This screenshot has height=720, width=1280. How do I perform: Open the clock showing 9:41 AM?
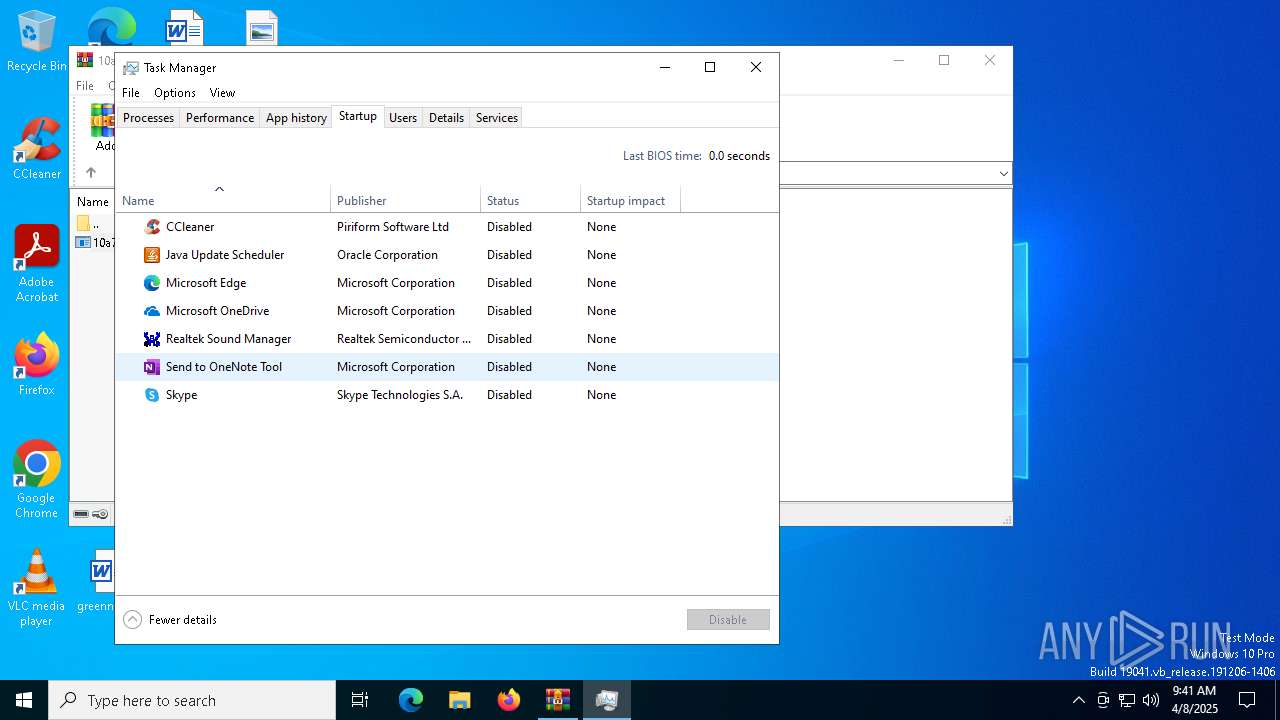1194,700
